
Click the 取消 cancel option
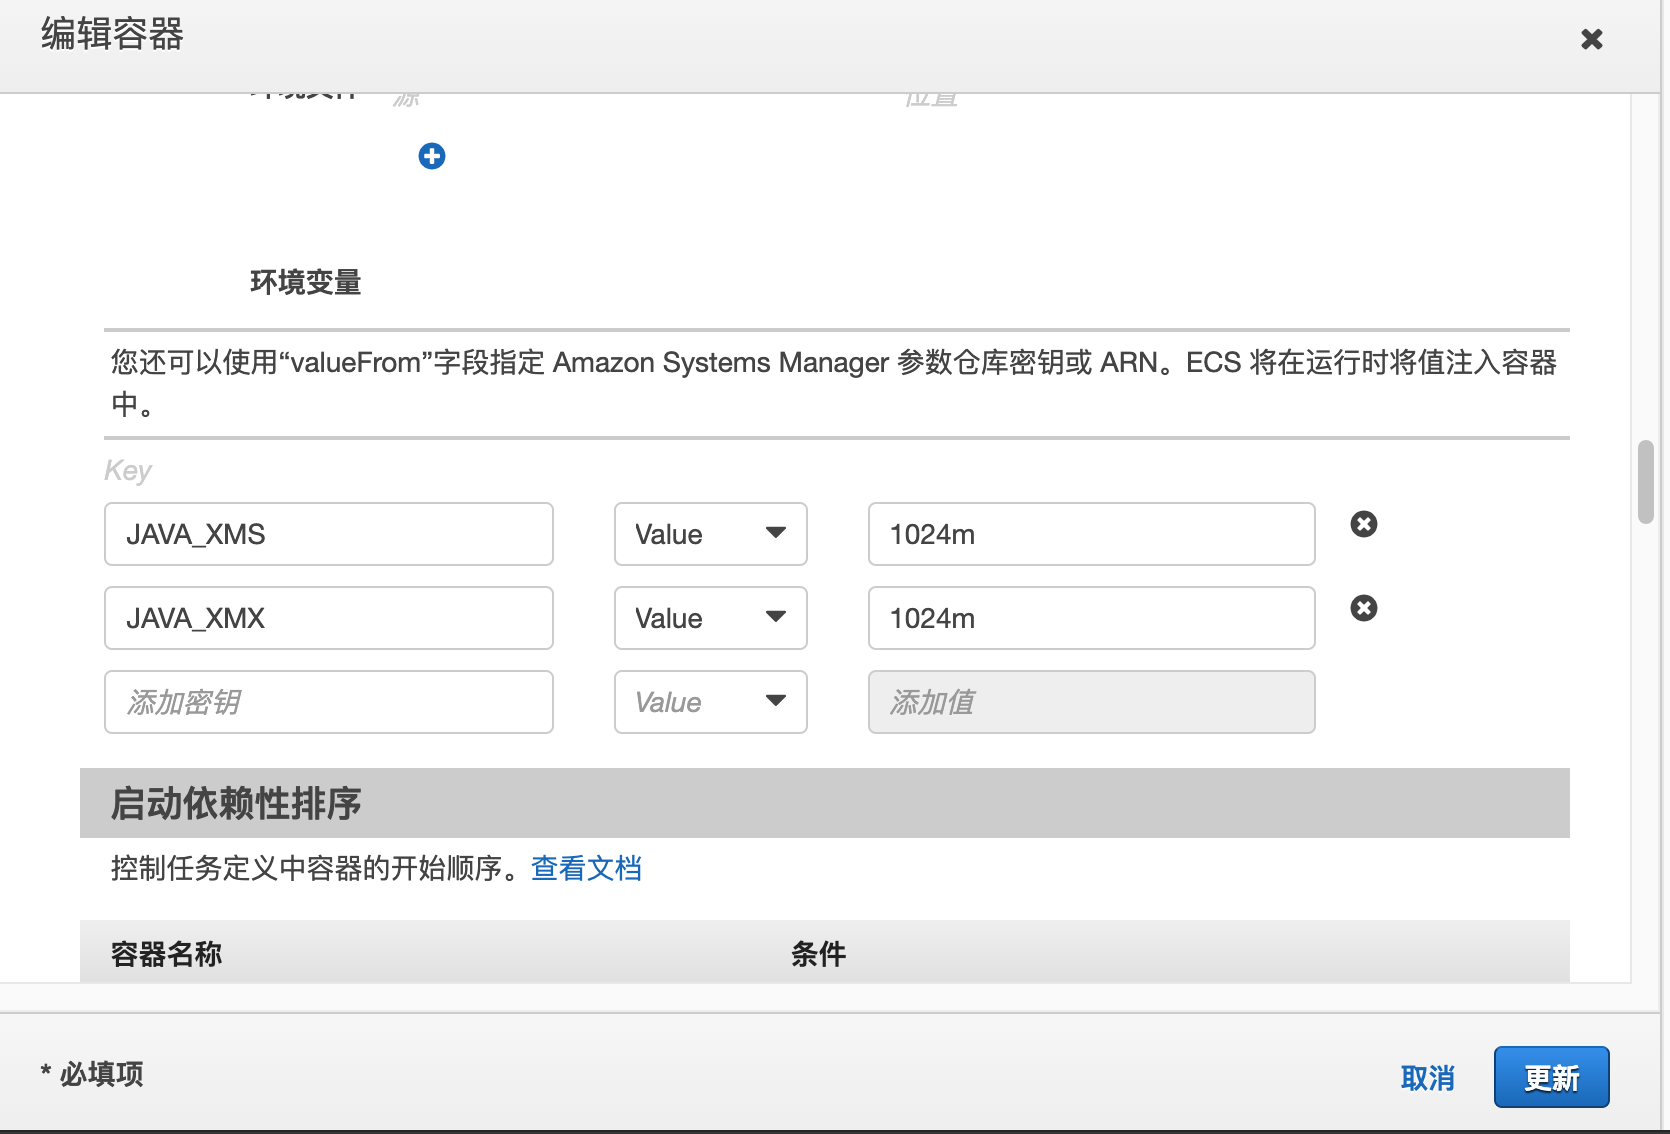pyautogui.click(x=1427, y=1077)
